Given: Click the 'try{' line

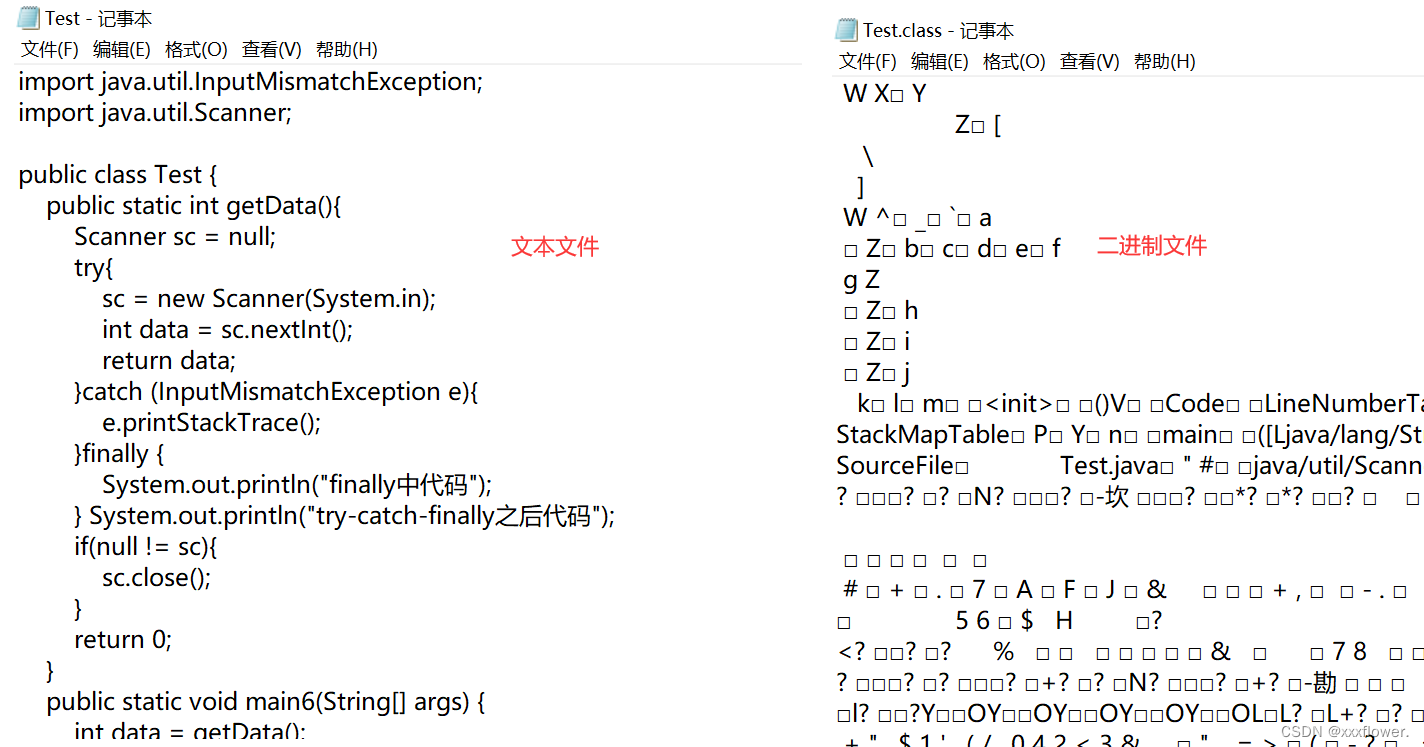Looking at the screenshot, I should pyautogui.click(x=94, y=268).
